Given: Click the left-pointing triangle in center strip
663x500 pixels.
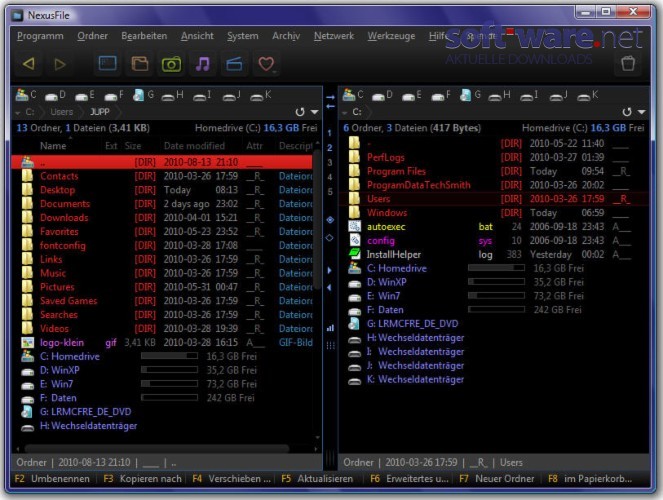Looking at the screenshot, I should pyautogui.click(x=329, y=288).
